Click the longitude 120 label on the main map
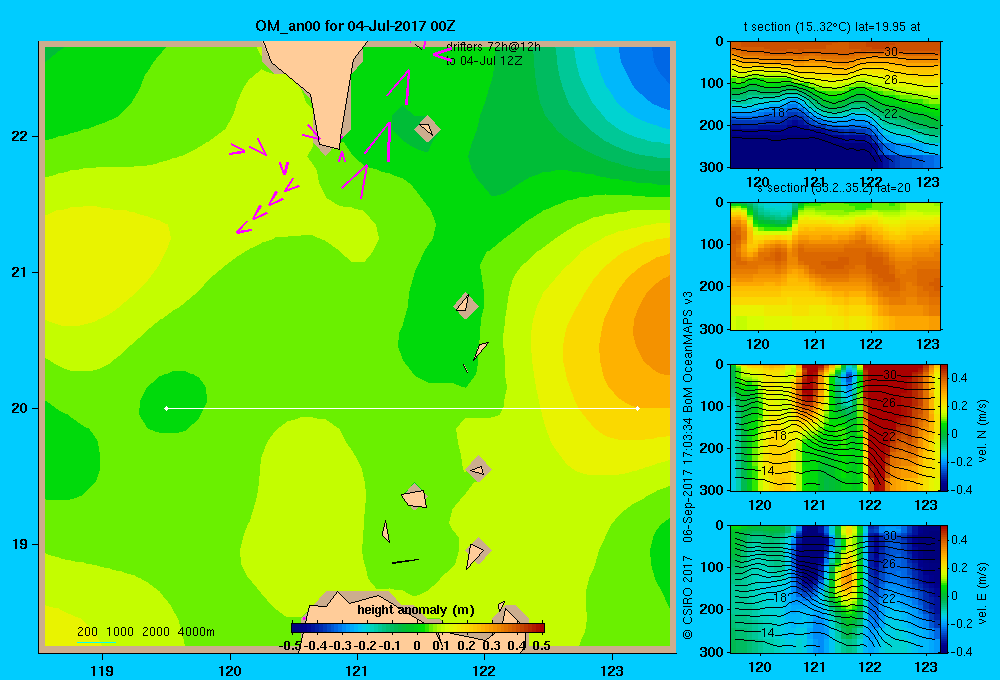1000x680 pixels. click(230, 670)
